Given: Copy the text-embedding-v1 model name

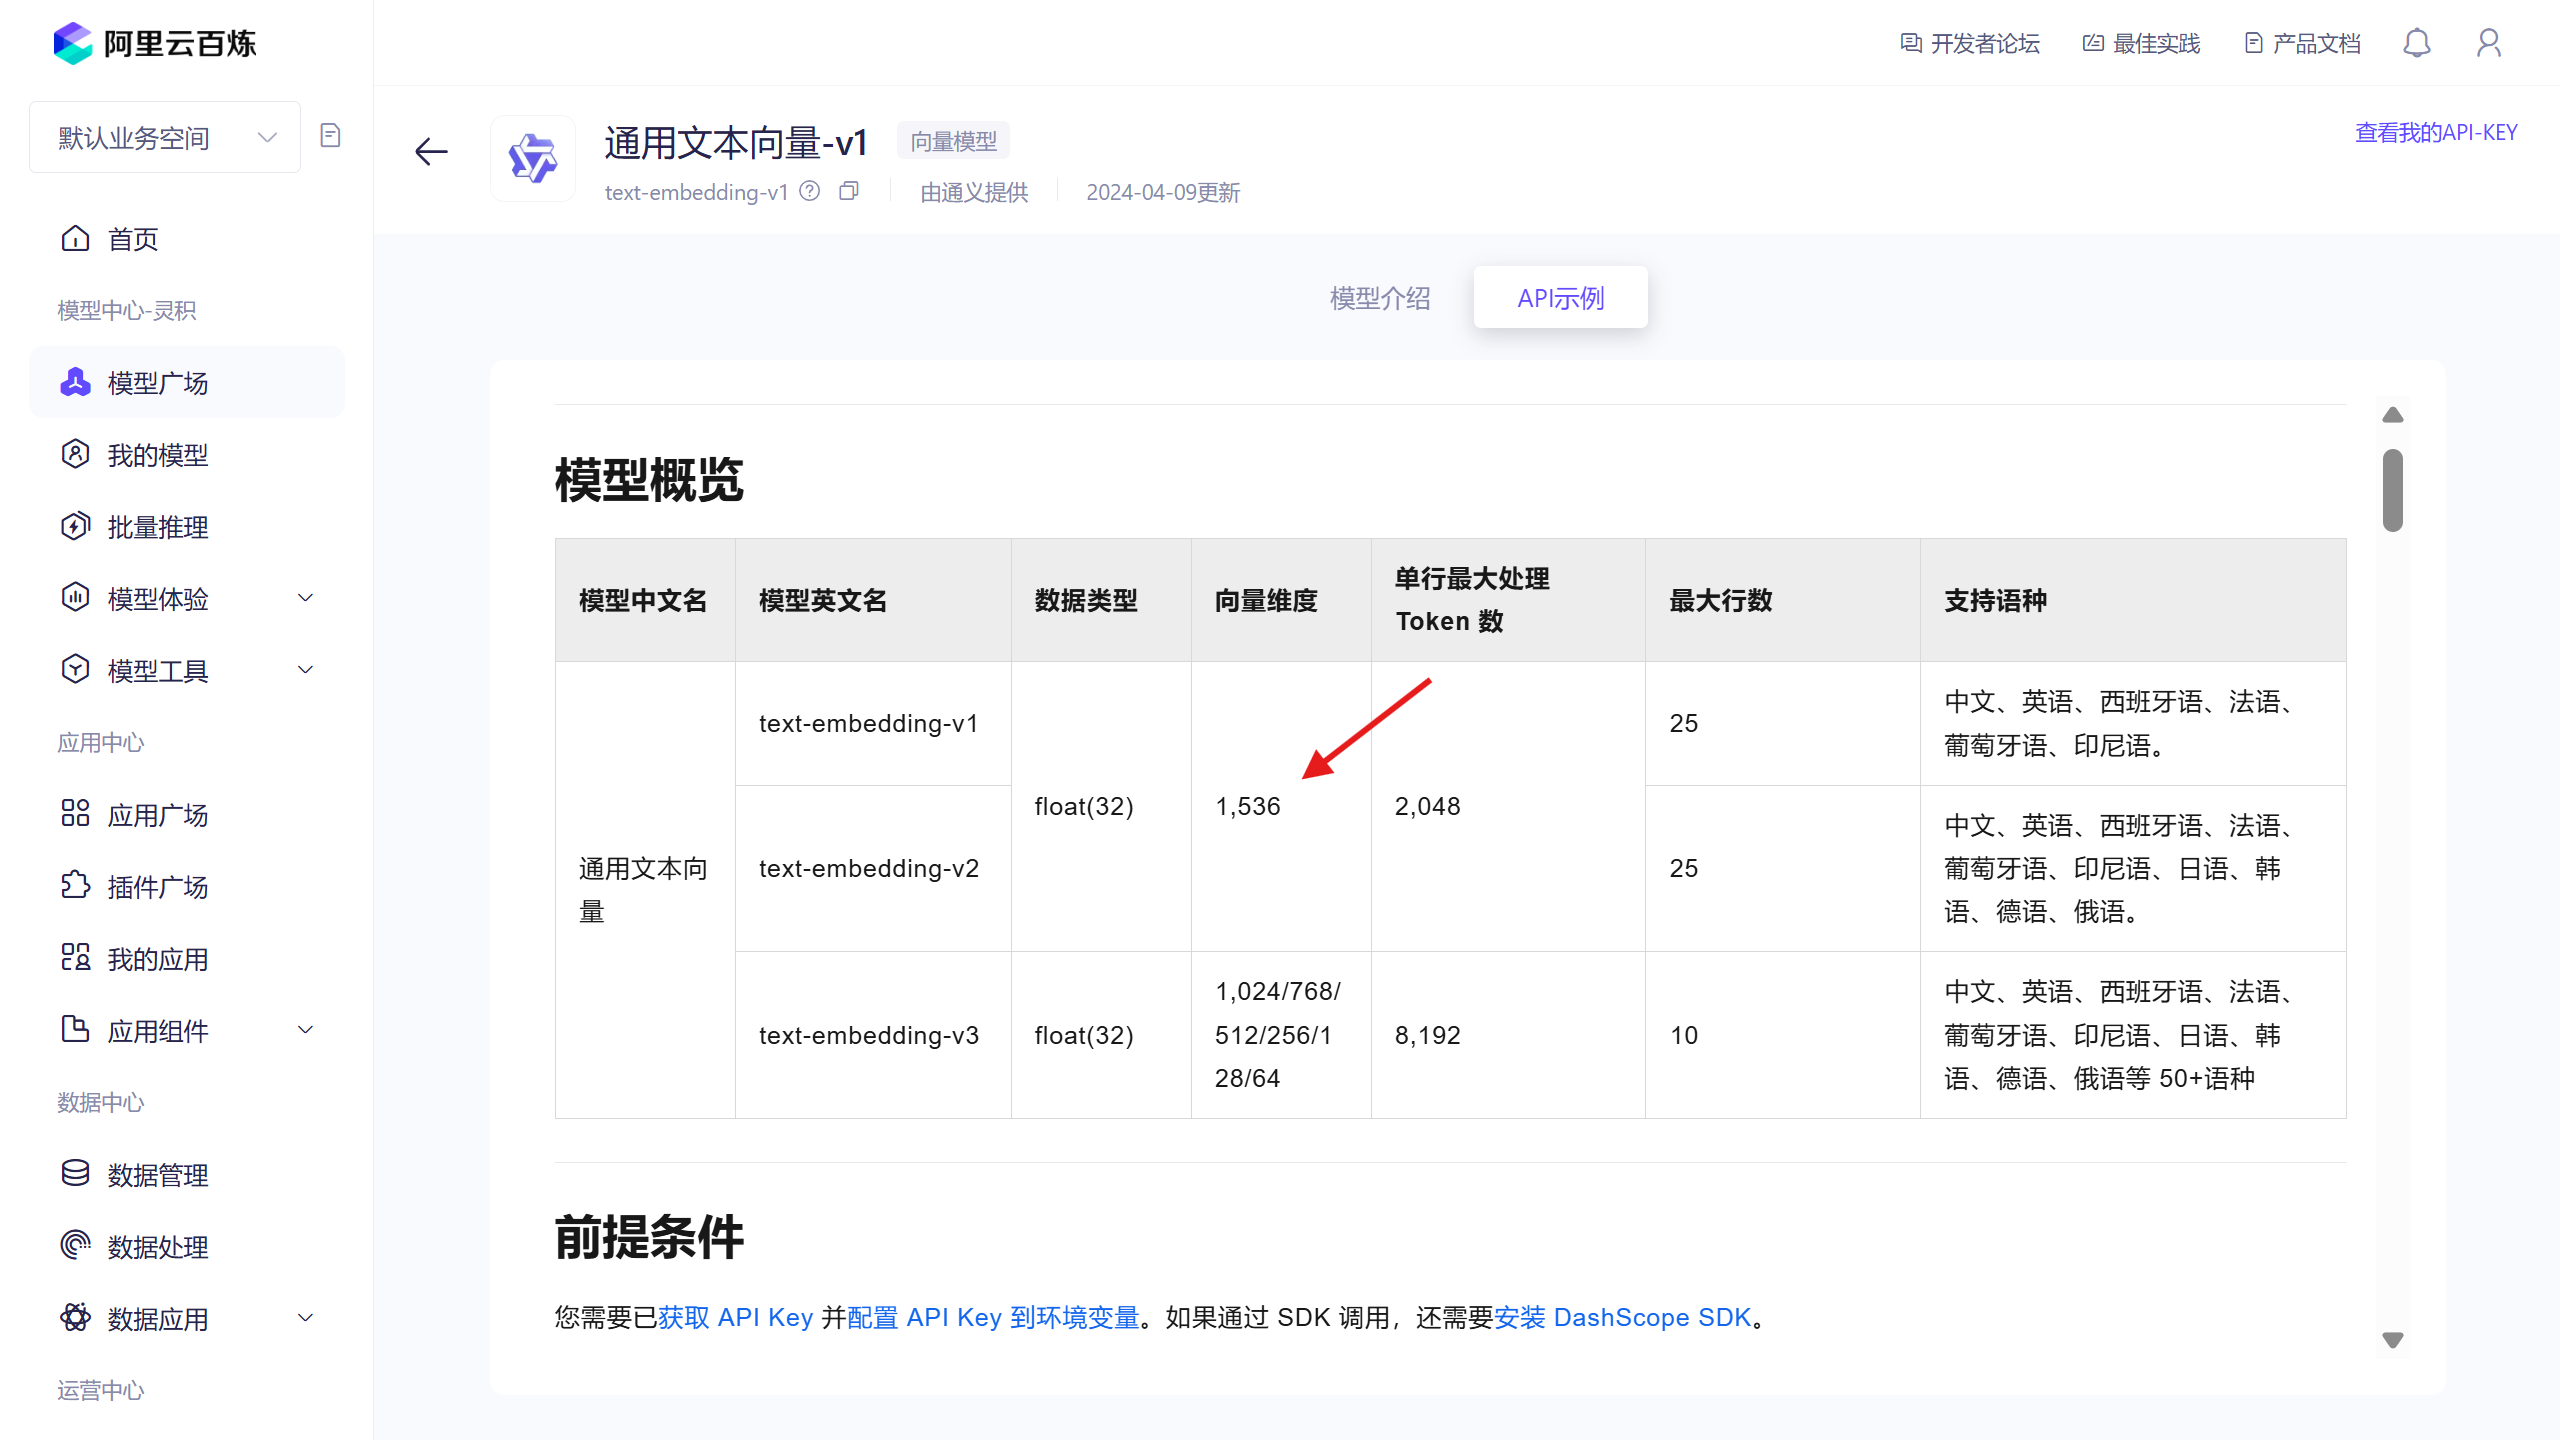Looking at the screenshot, I should 849,191.
